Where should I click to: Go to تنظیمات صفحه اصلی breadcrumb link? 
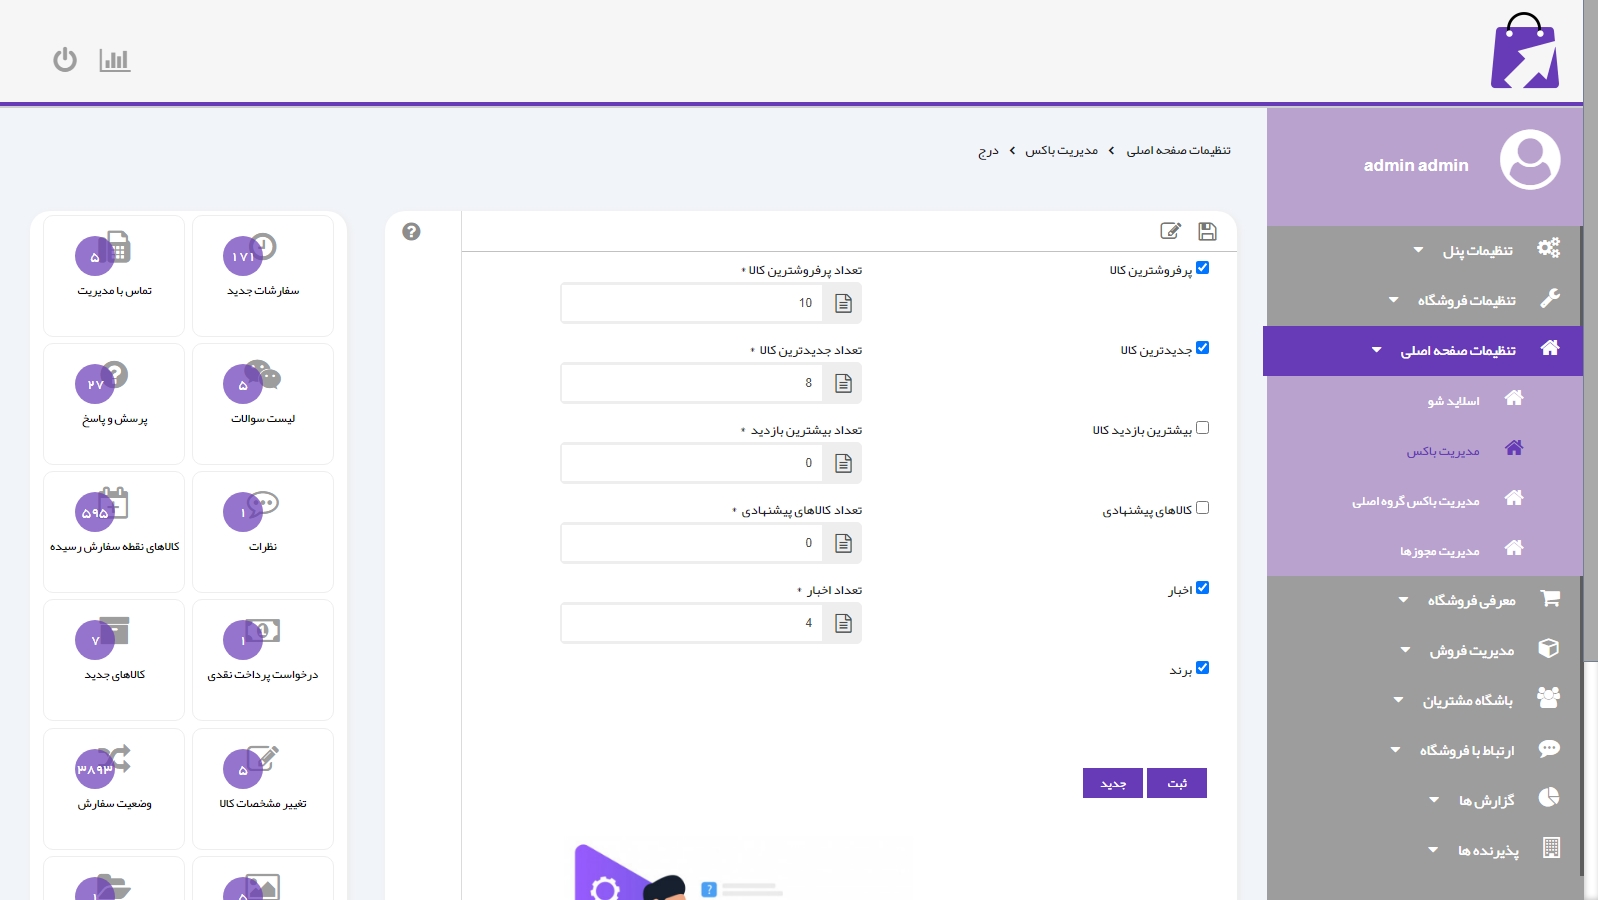[1179, 150]
